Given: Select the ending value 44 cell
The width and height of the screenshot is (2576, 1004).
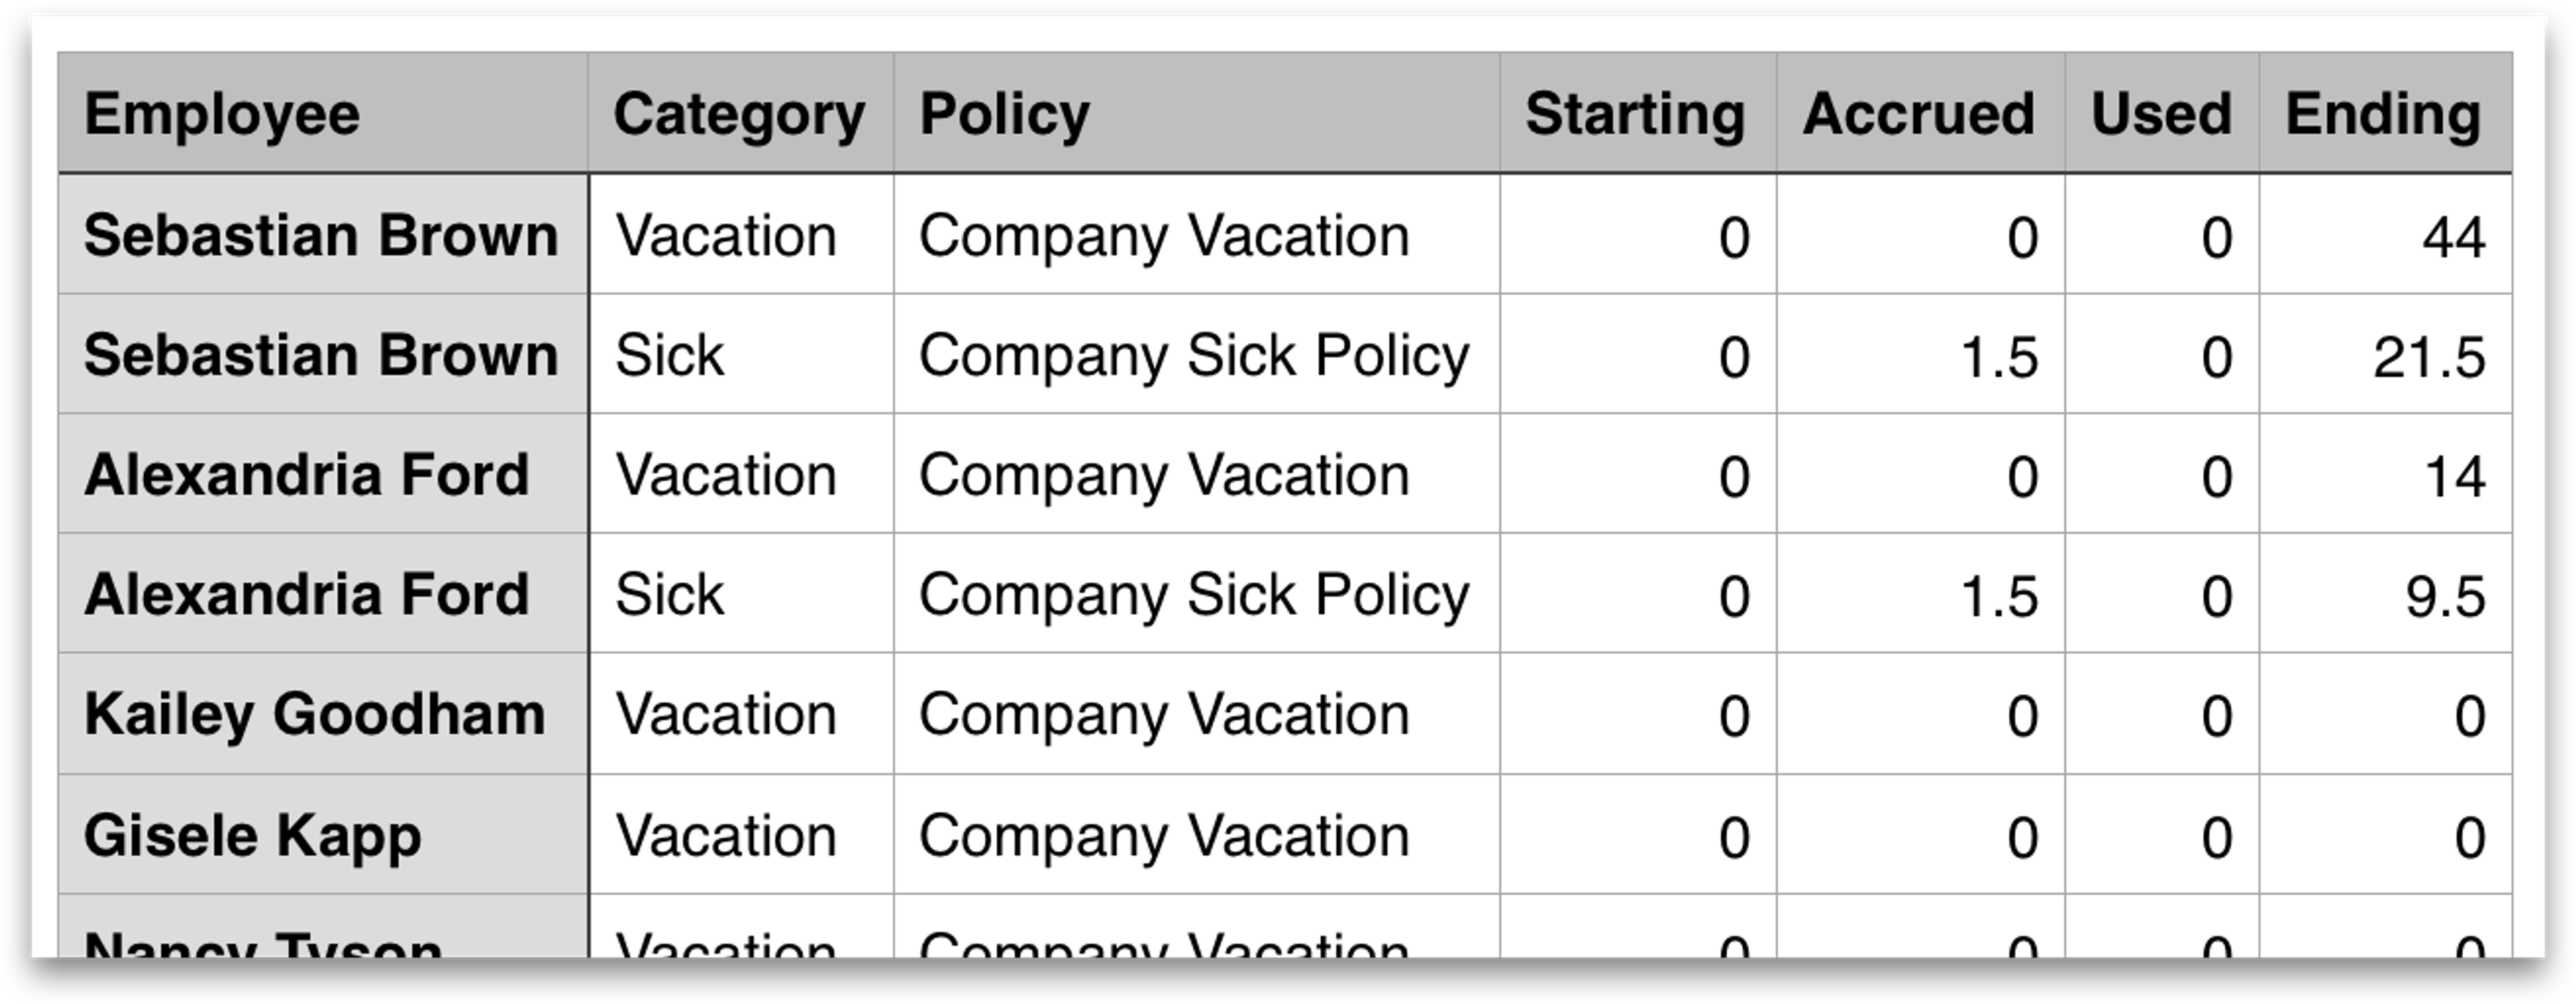Looking at the screenshot, I should tap(2386, 234).
